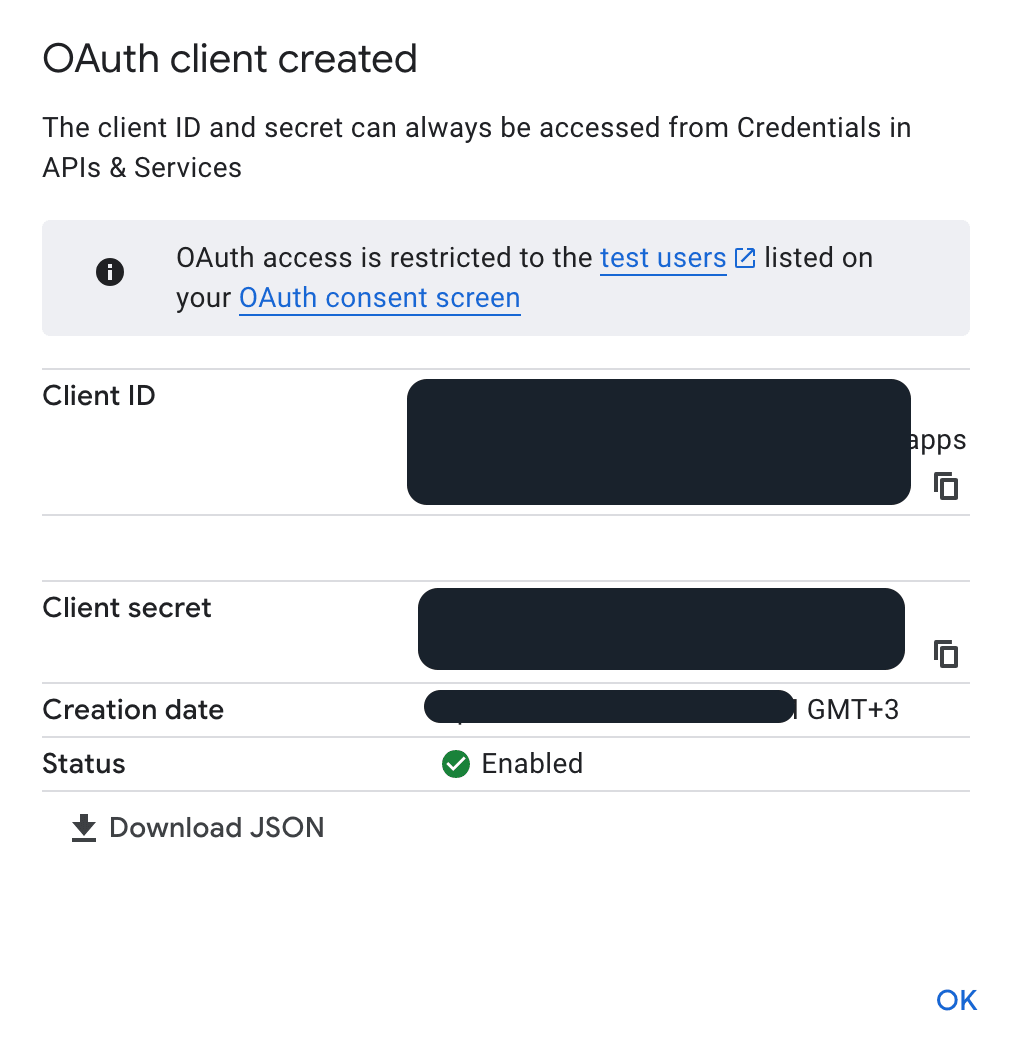Viewport: 1012px width, 1042px height.
Task: Click the download arrow icon
Action: tap(84, 828)
